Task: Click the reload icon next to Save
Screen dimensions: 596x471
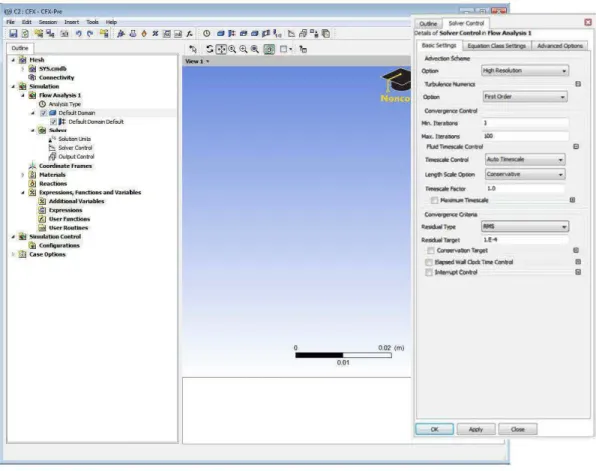Action: pyautogui.click(x=25, y=34)
